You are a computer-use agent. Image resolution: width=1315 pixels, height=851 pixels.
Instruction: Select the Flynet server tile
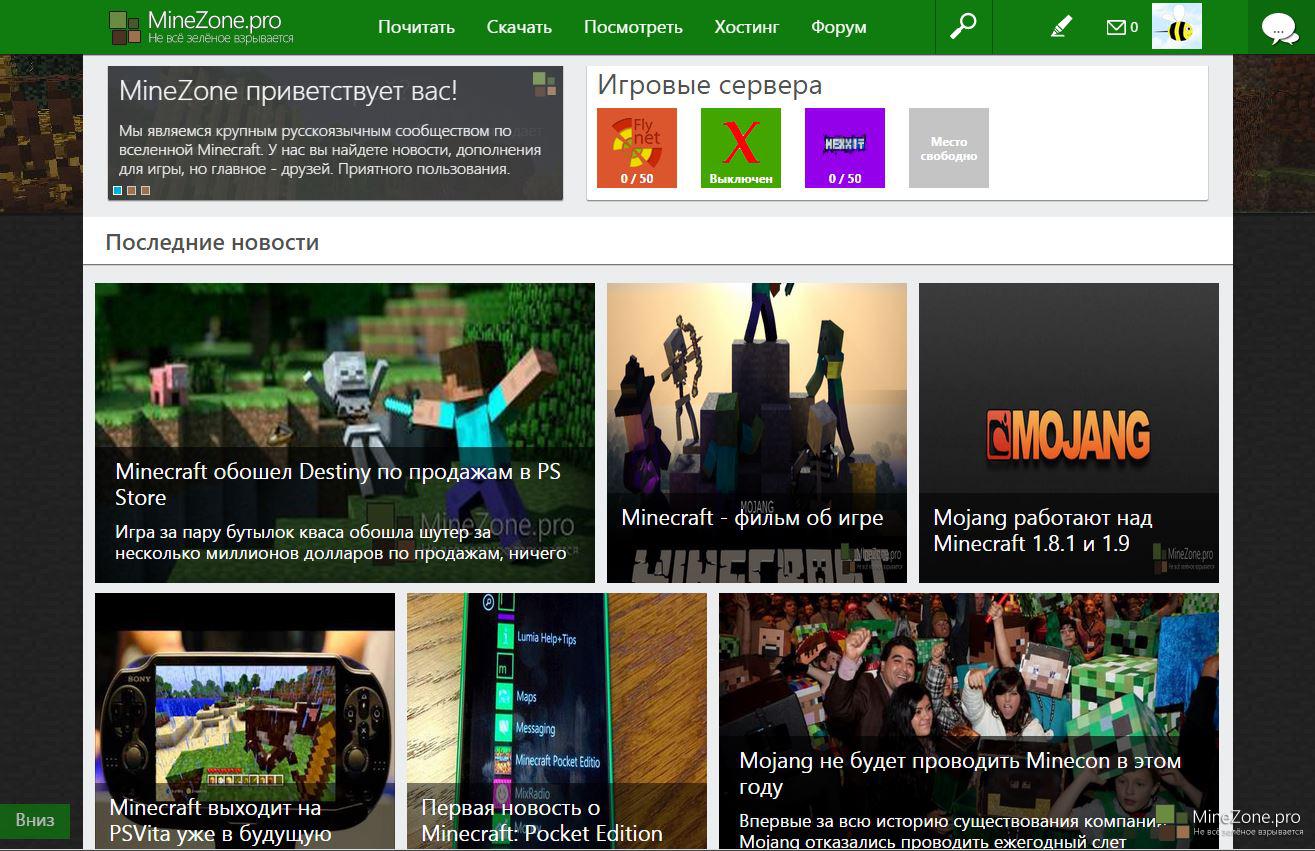pos(637,148)
